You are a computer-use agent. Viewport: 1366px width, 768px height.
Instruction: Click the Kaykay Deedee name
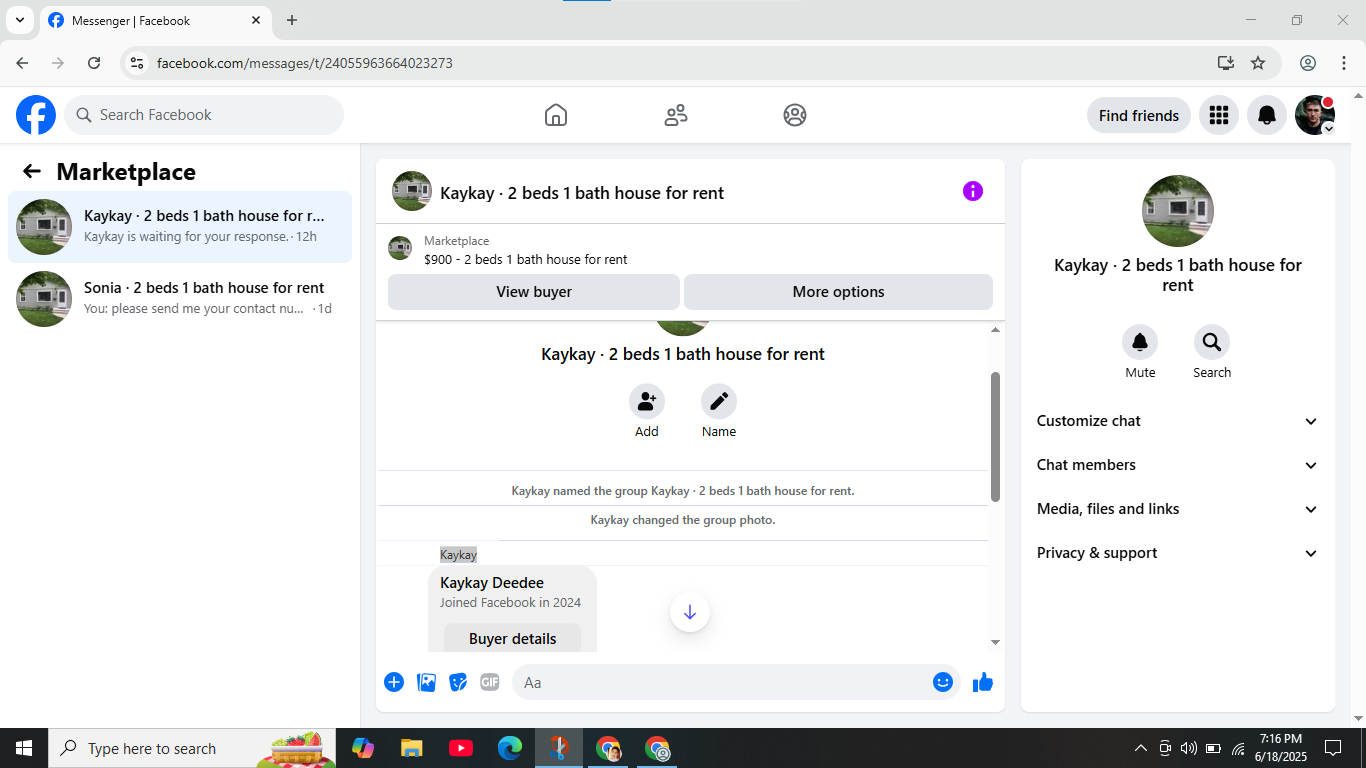coord(492,583)
